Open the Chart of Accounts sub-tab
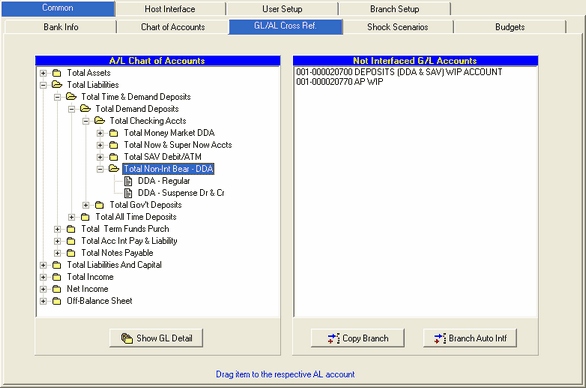Screen dimensions: 586x388 [173, 27]
